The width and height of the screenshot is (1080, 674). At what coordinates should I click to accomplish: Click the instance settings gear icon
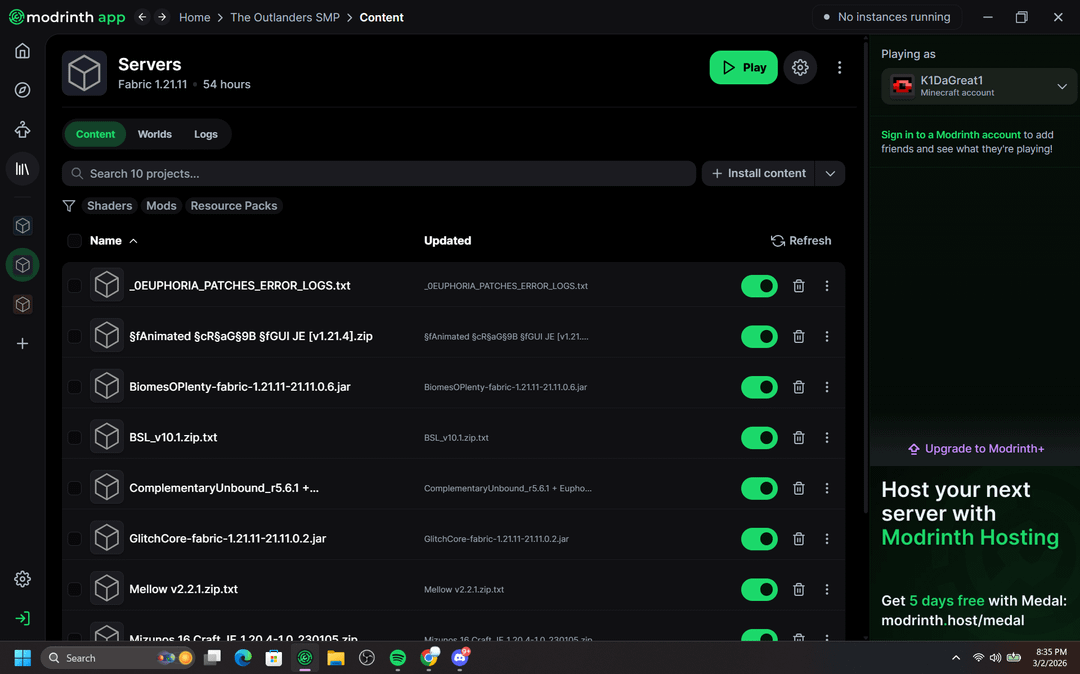coord(800,68)
